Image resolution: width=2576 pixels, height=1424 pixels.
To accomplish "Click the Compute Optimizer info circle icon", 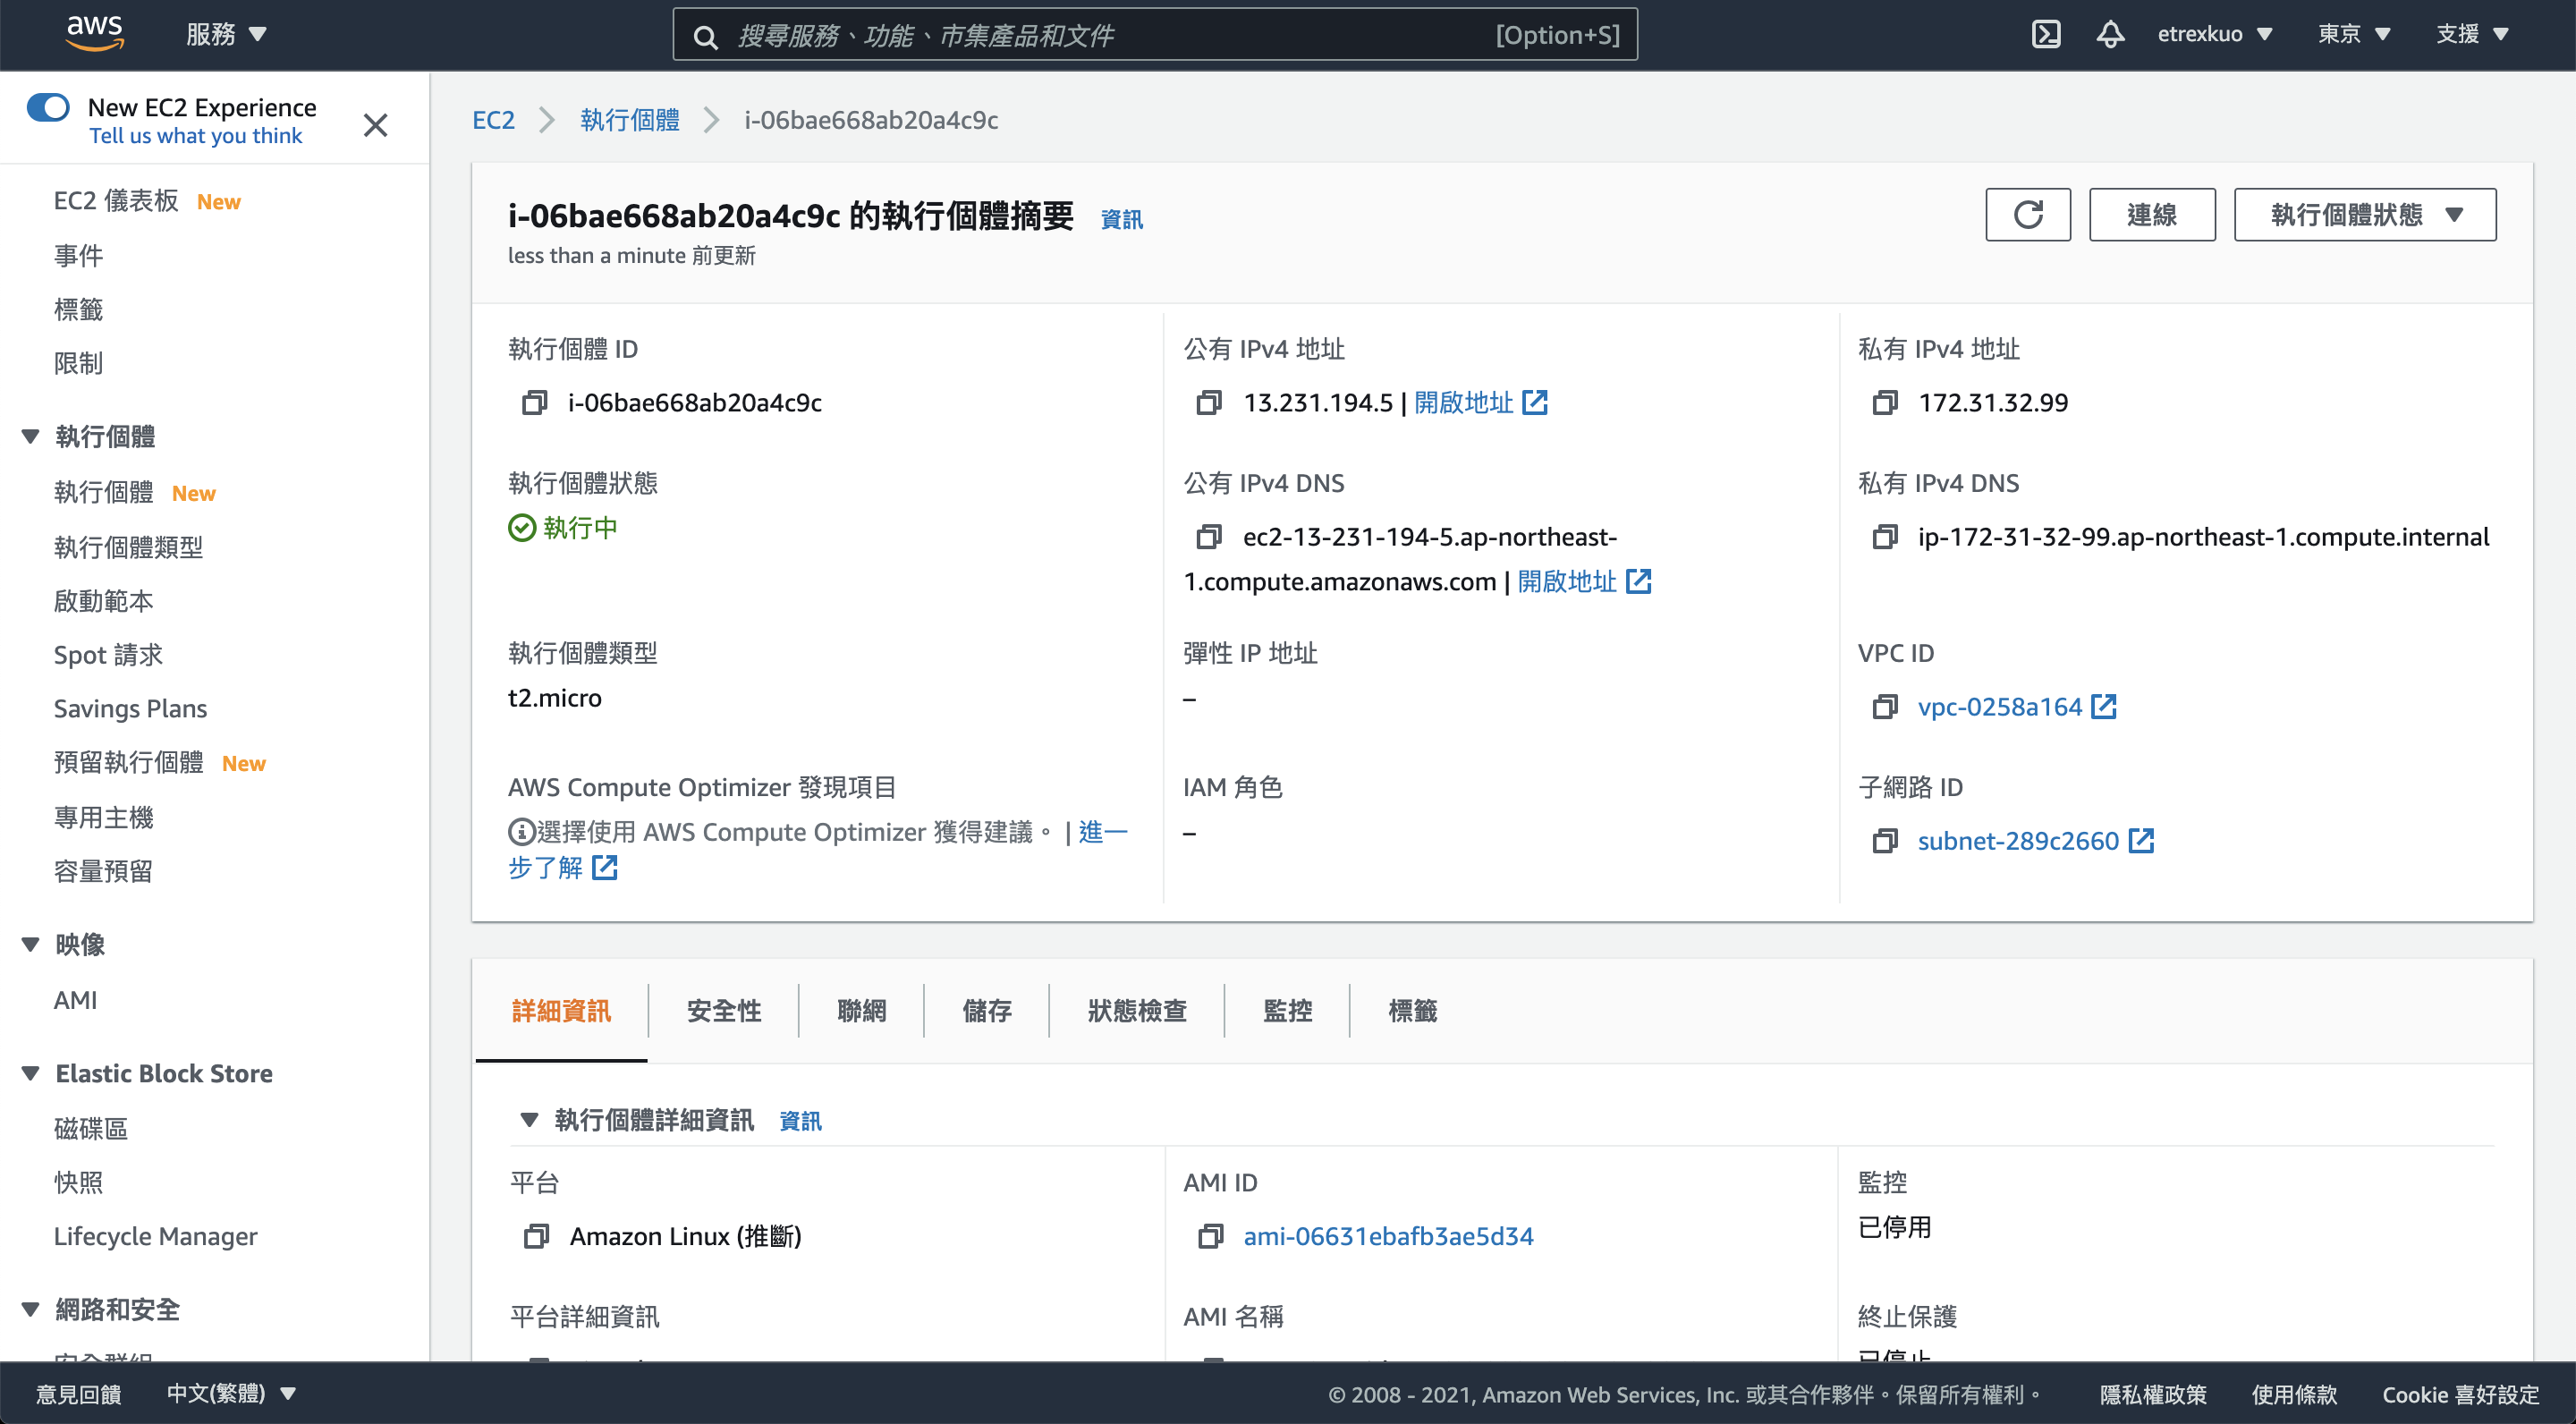I will [521, 832].
